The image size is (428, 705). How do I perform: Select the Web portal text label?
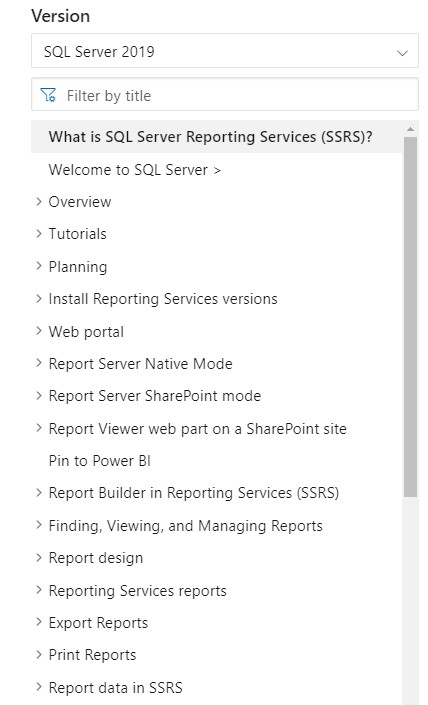coord(86,332)
